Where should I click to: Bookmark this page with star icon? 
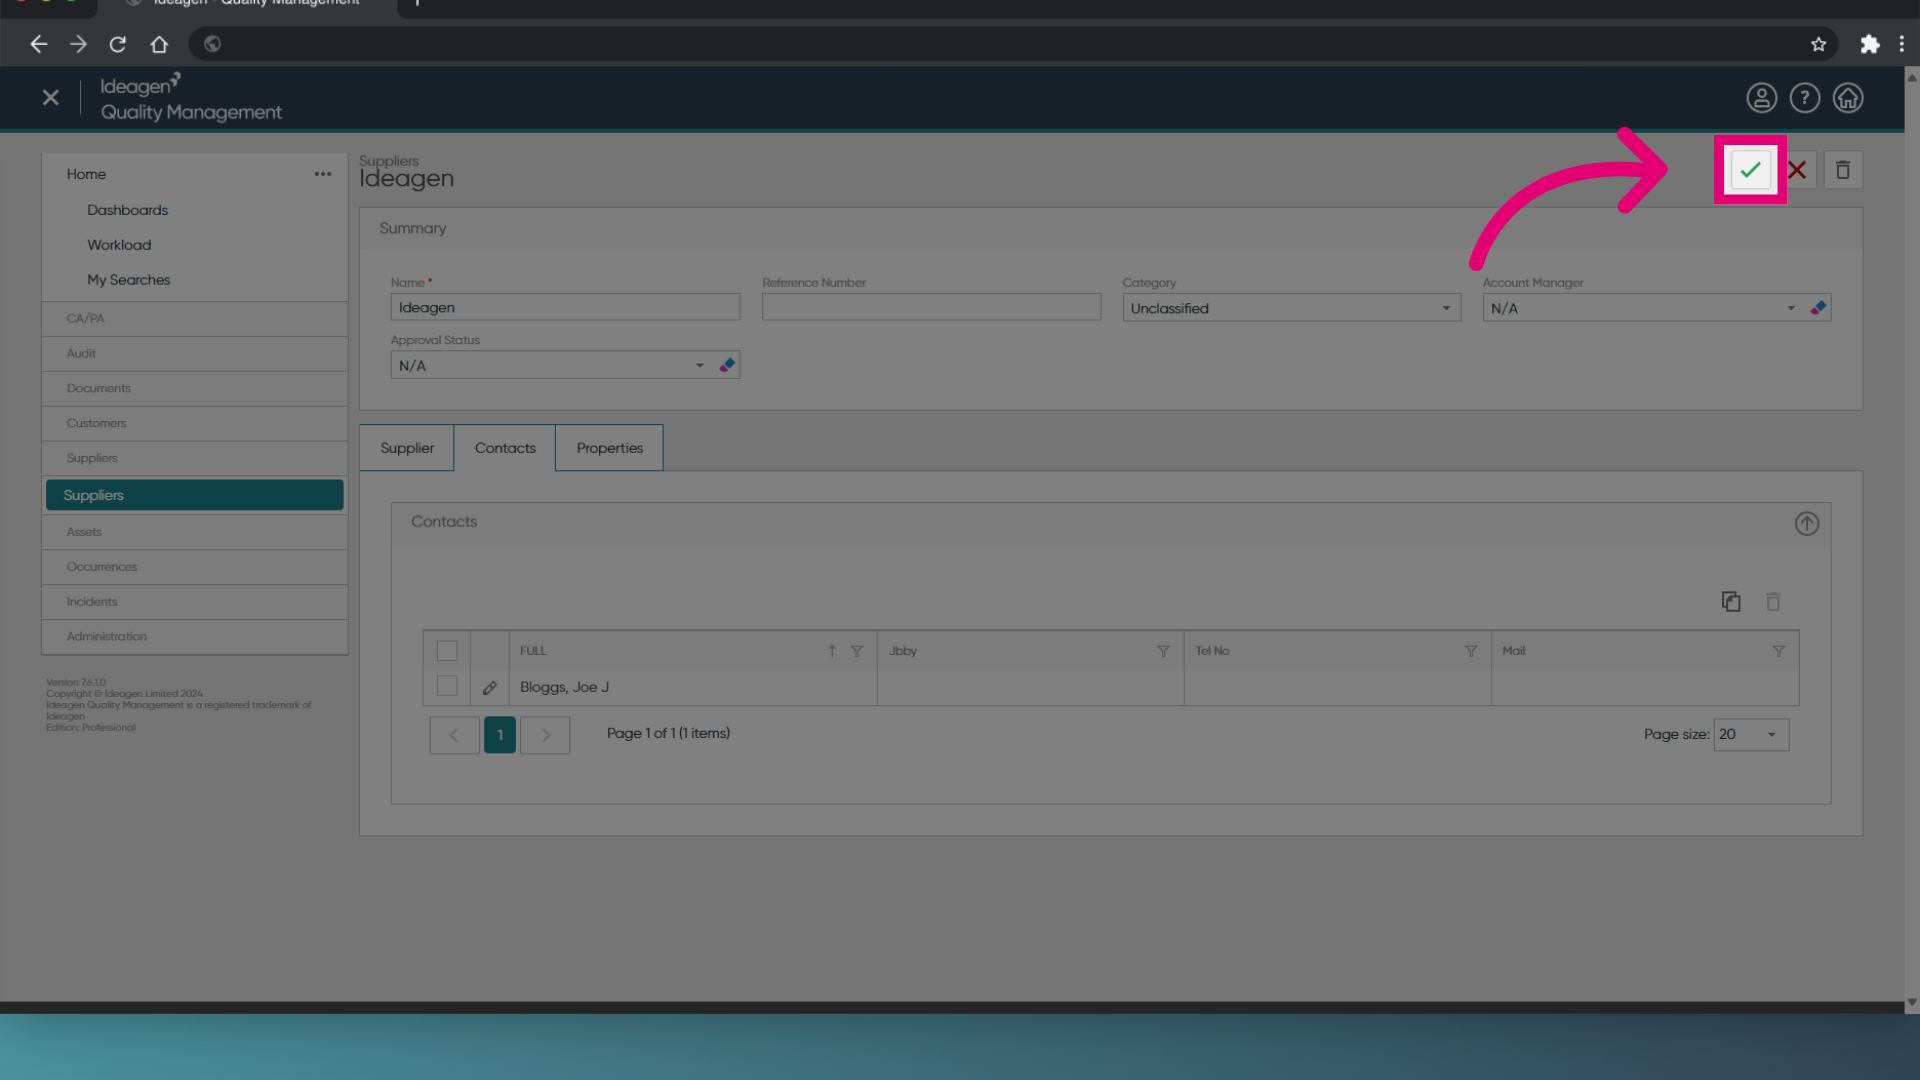point(1818,44)
